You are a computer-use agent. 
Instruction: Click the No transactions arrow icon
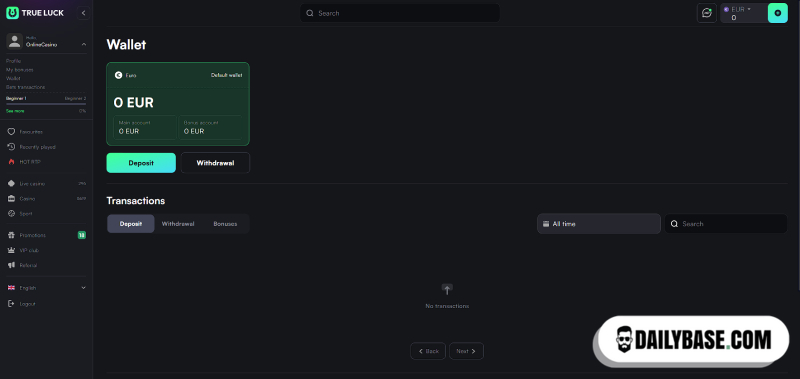(447, 290)
